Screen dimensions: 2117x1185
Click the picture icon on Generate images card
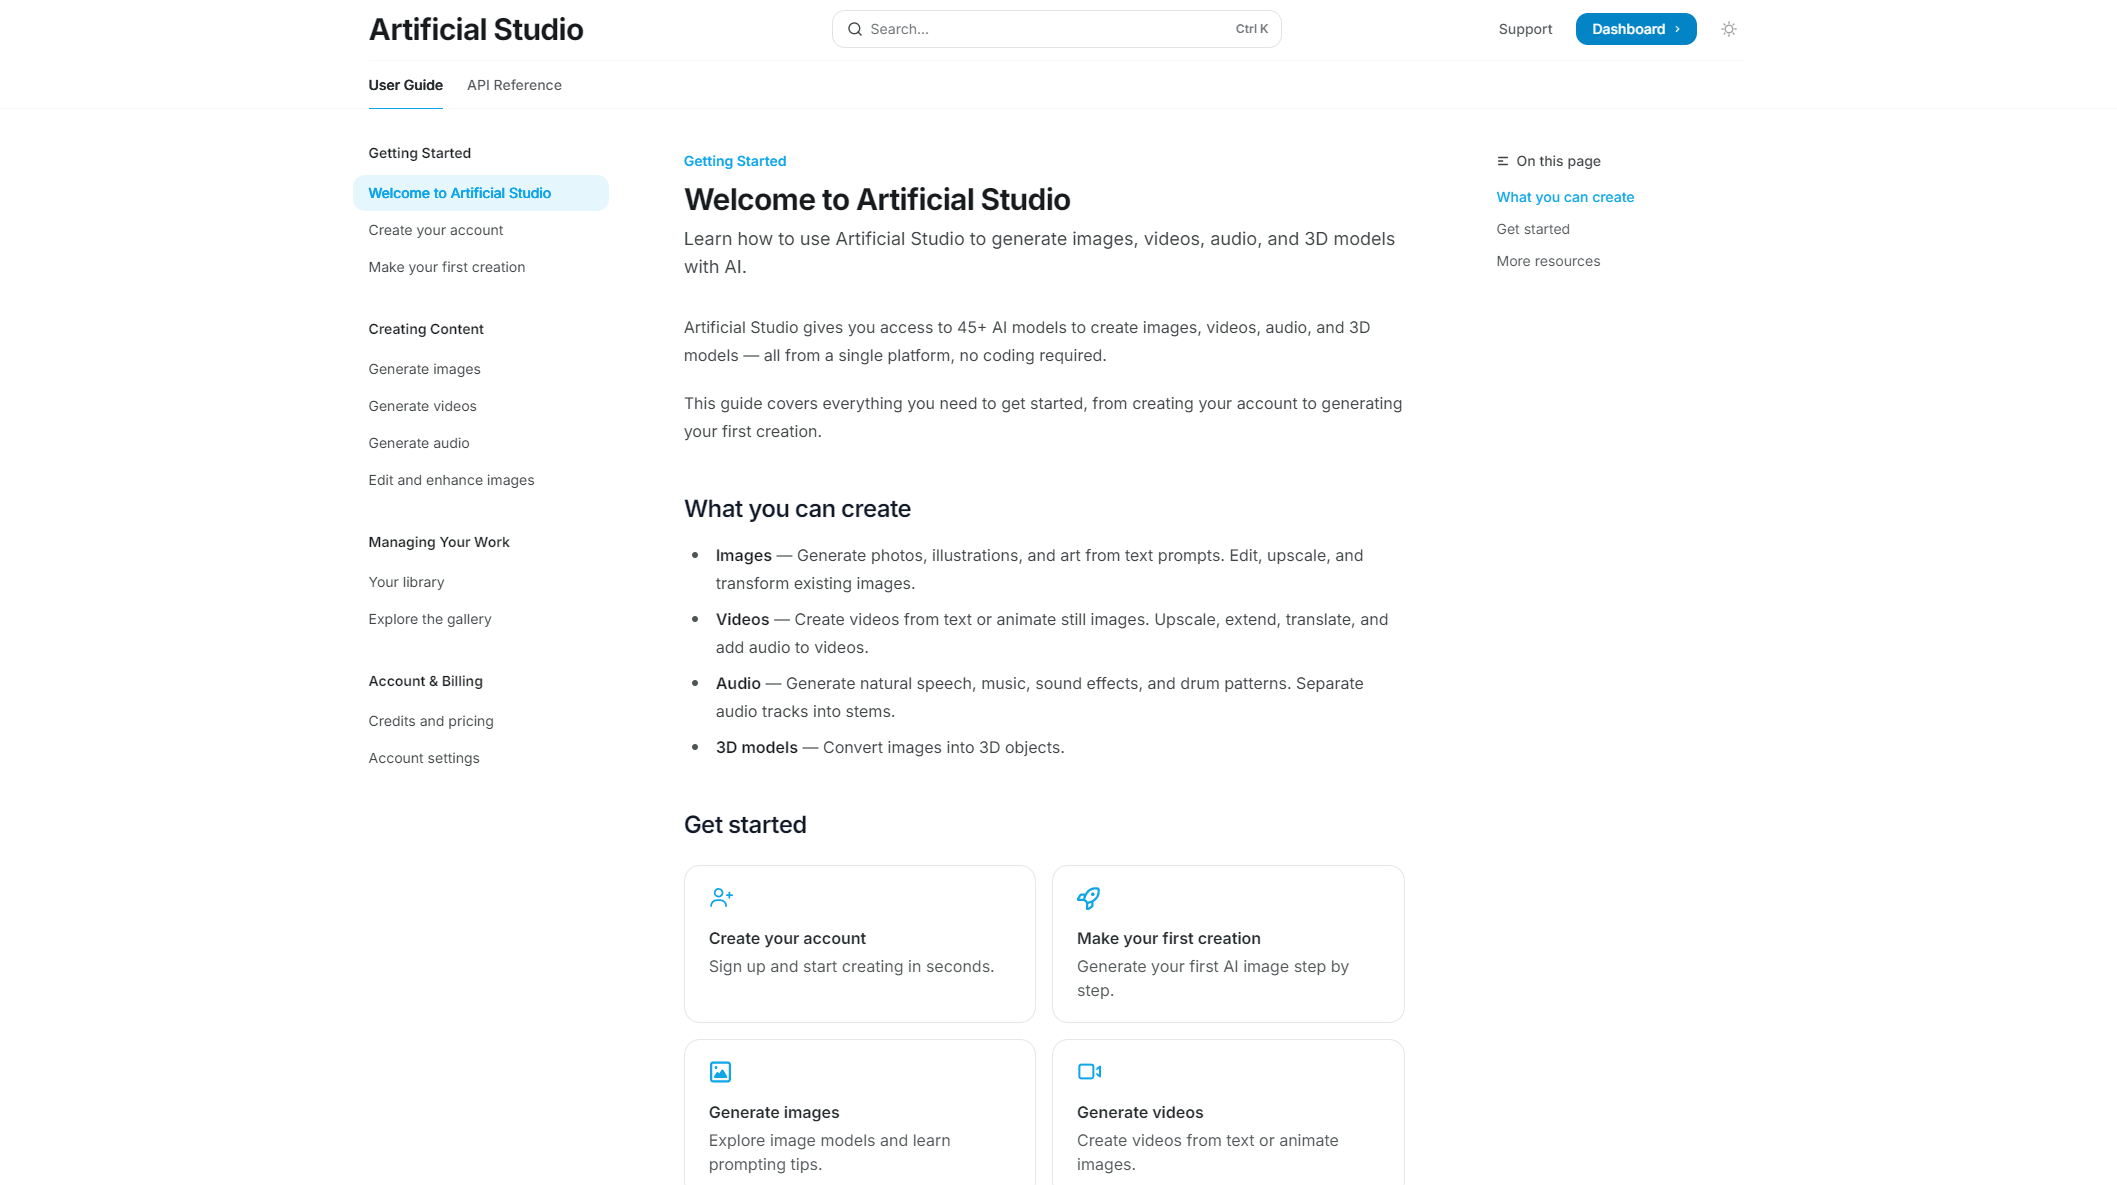click(720, 1071)
